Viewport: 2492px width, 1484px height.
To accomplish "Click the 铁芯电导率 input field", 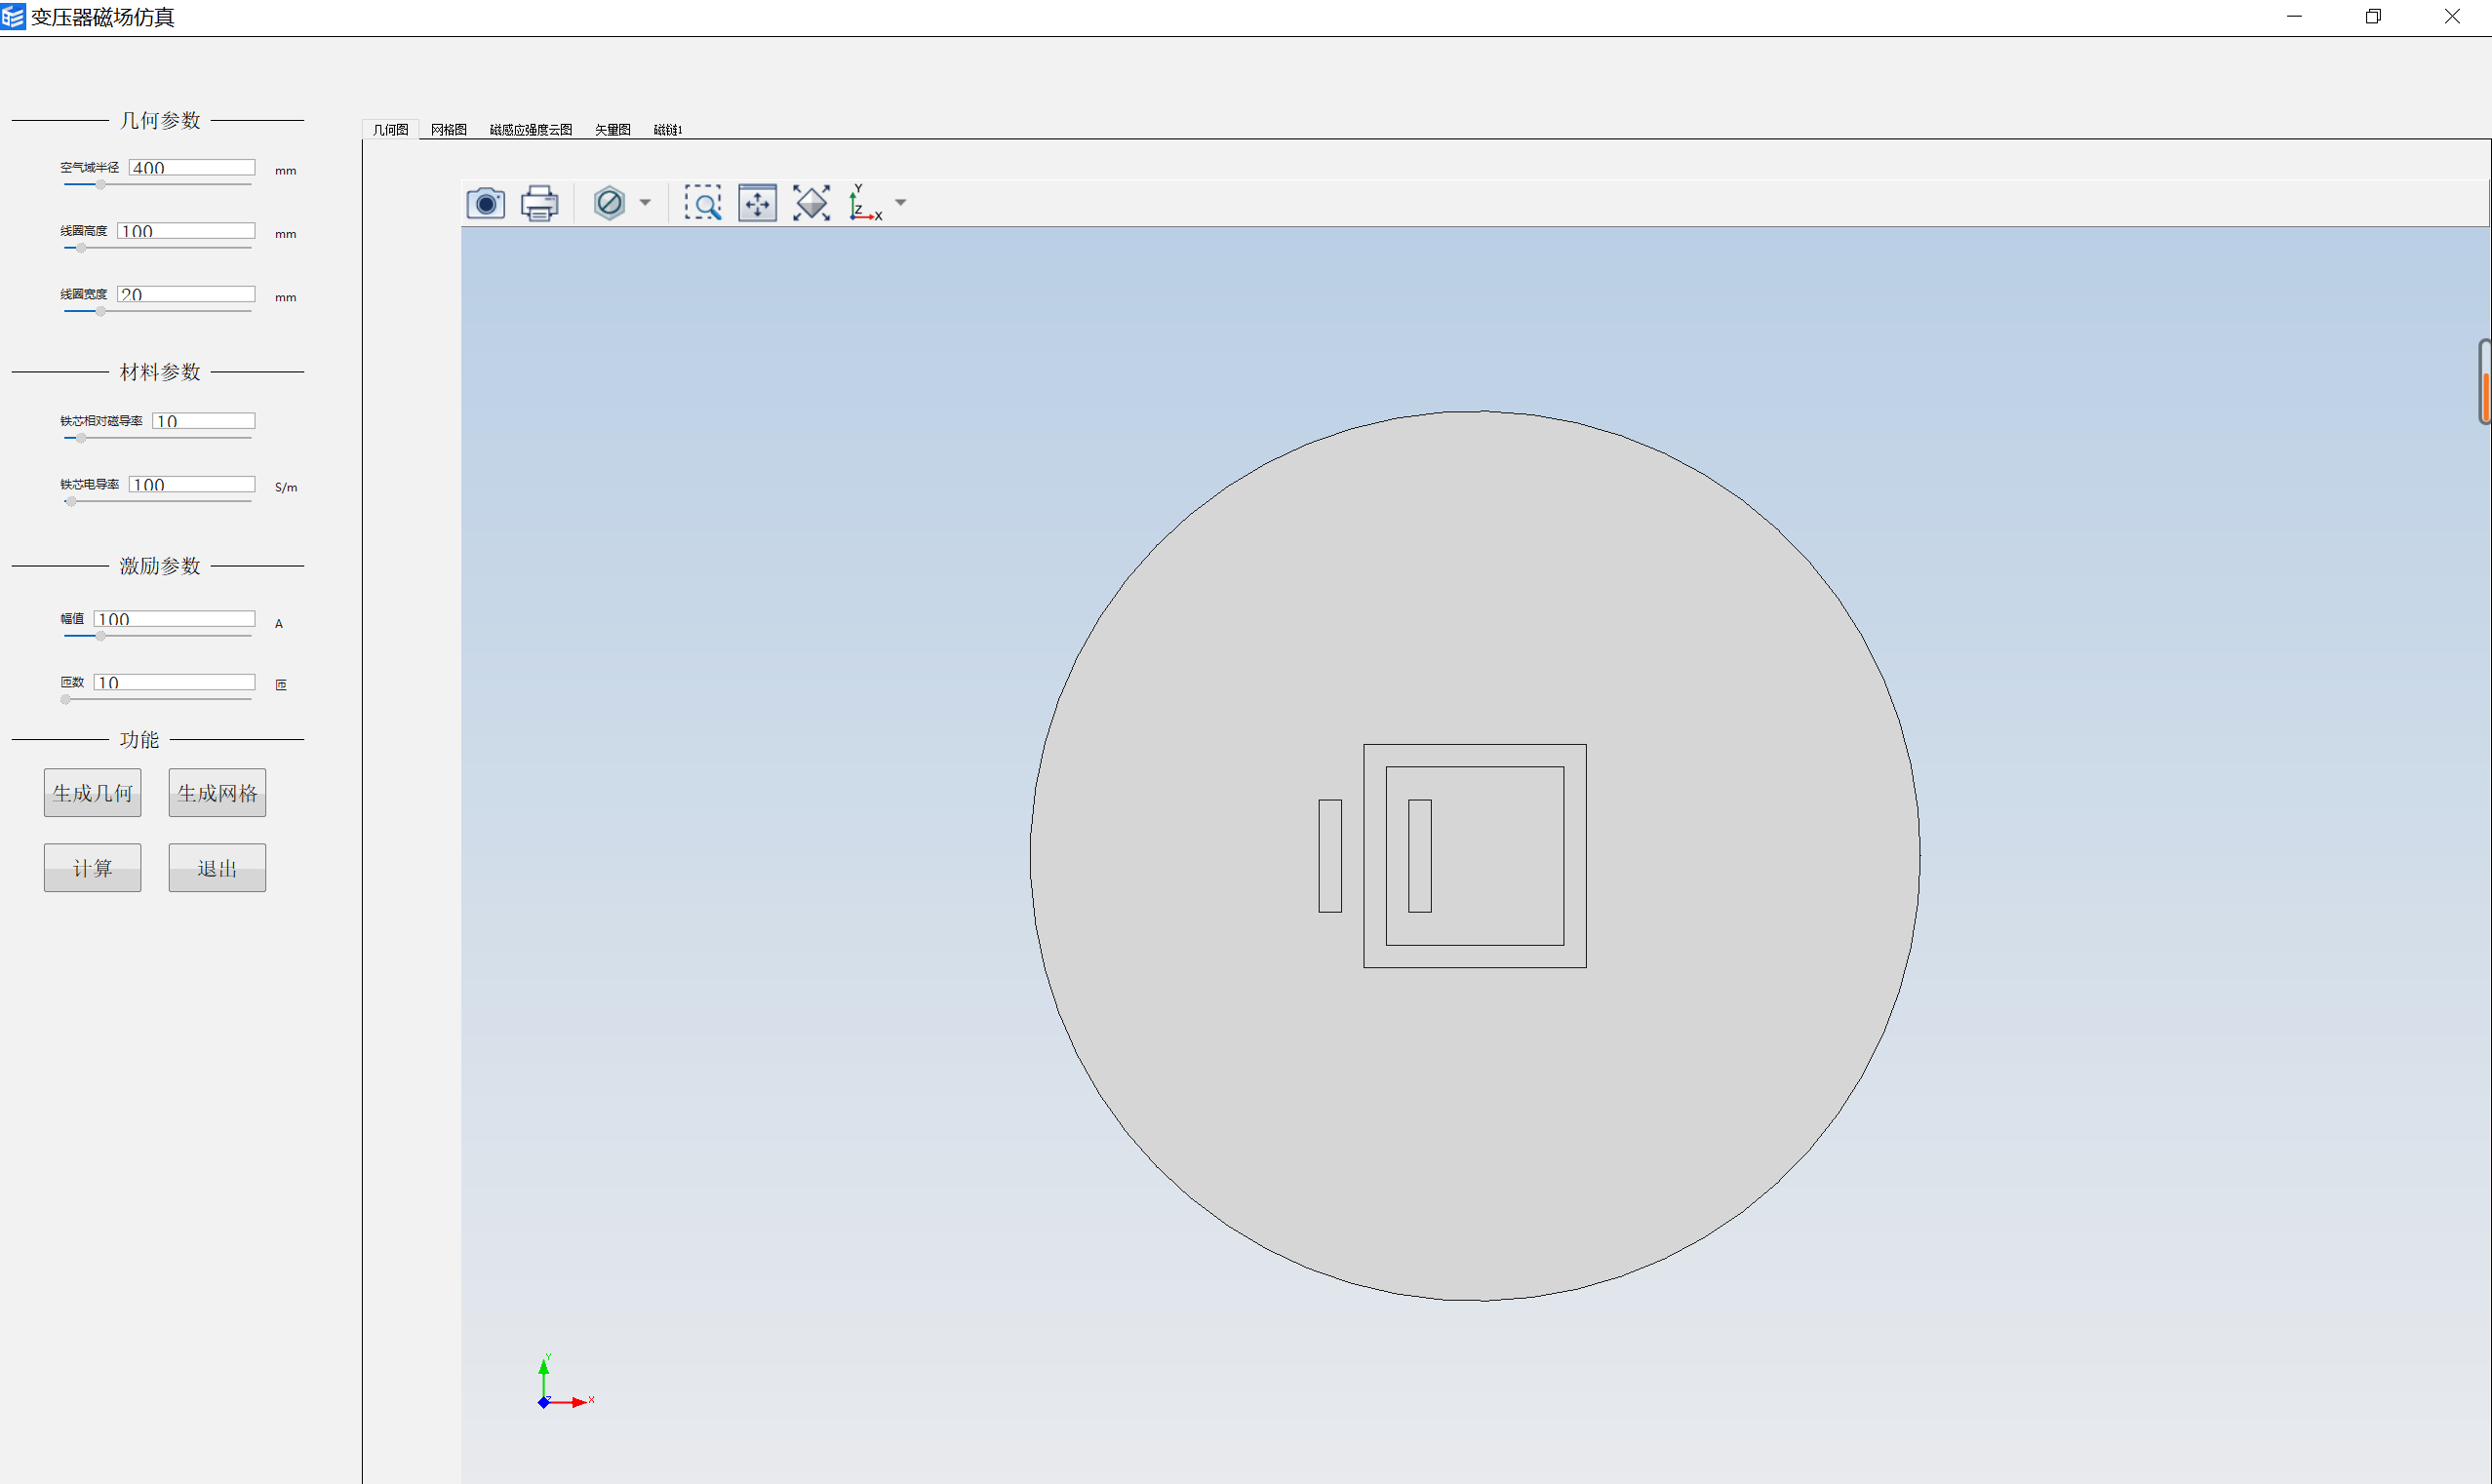I will (192, 484).
